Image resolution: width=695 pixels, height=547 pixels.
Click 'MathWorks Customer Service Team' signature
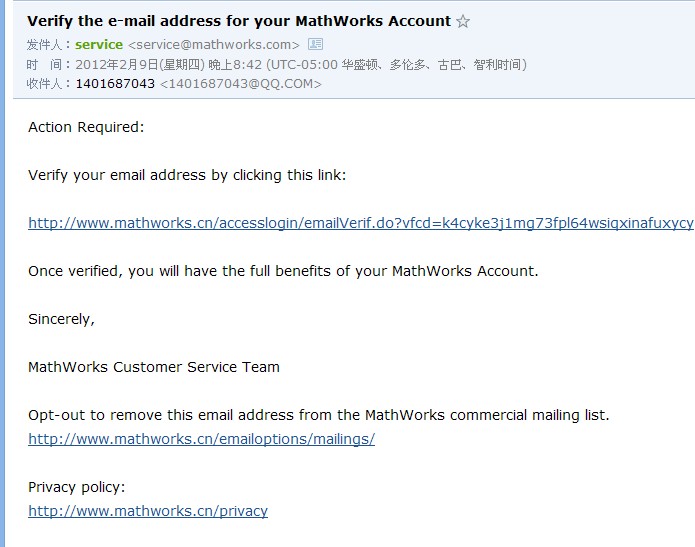coord(154,367)
